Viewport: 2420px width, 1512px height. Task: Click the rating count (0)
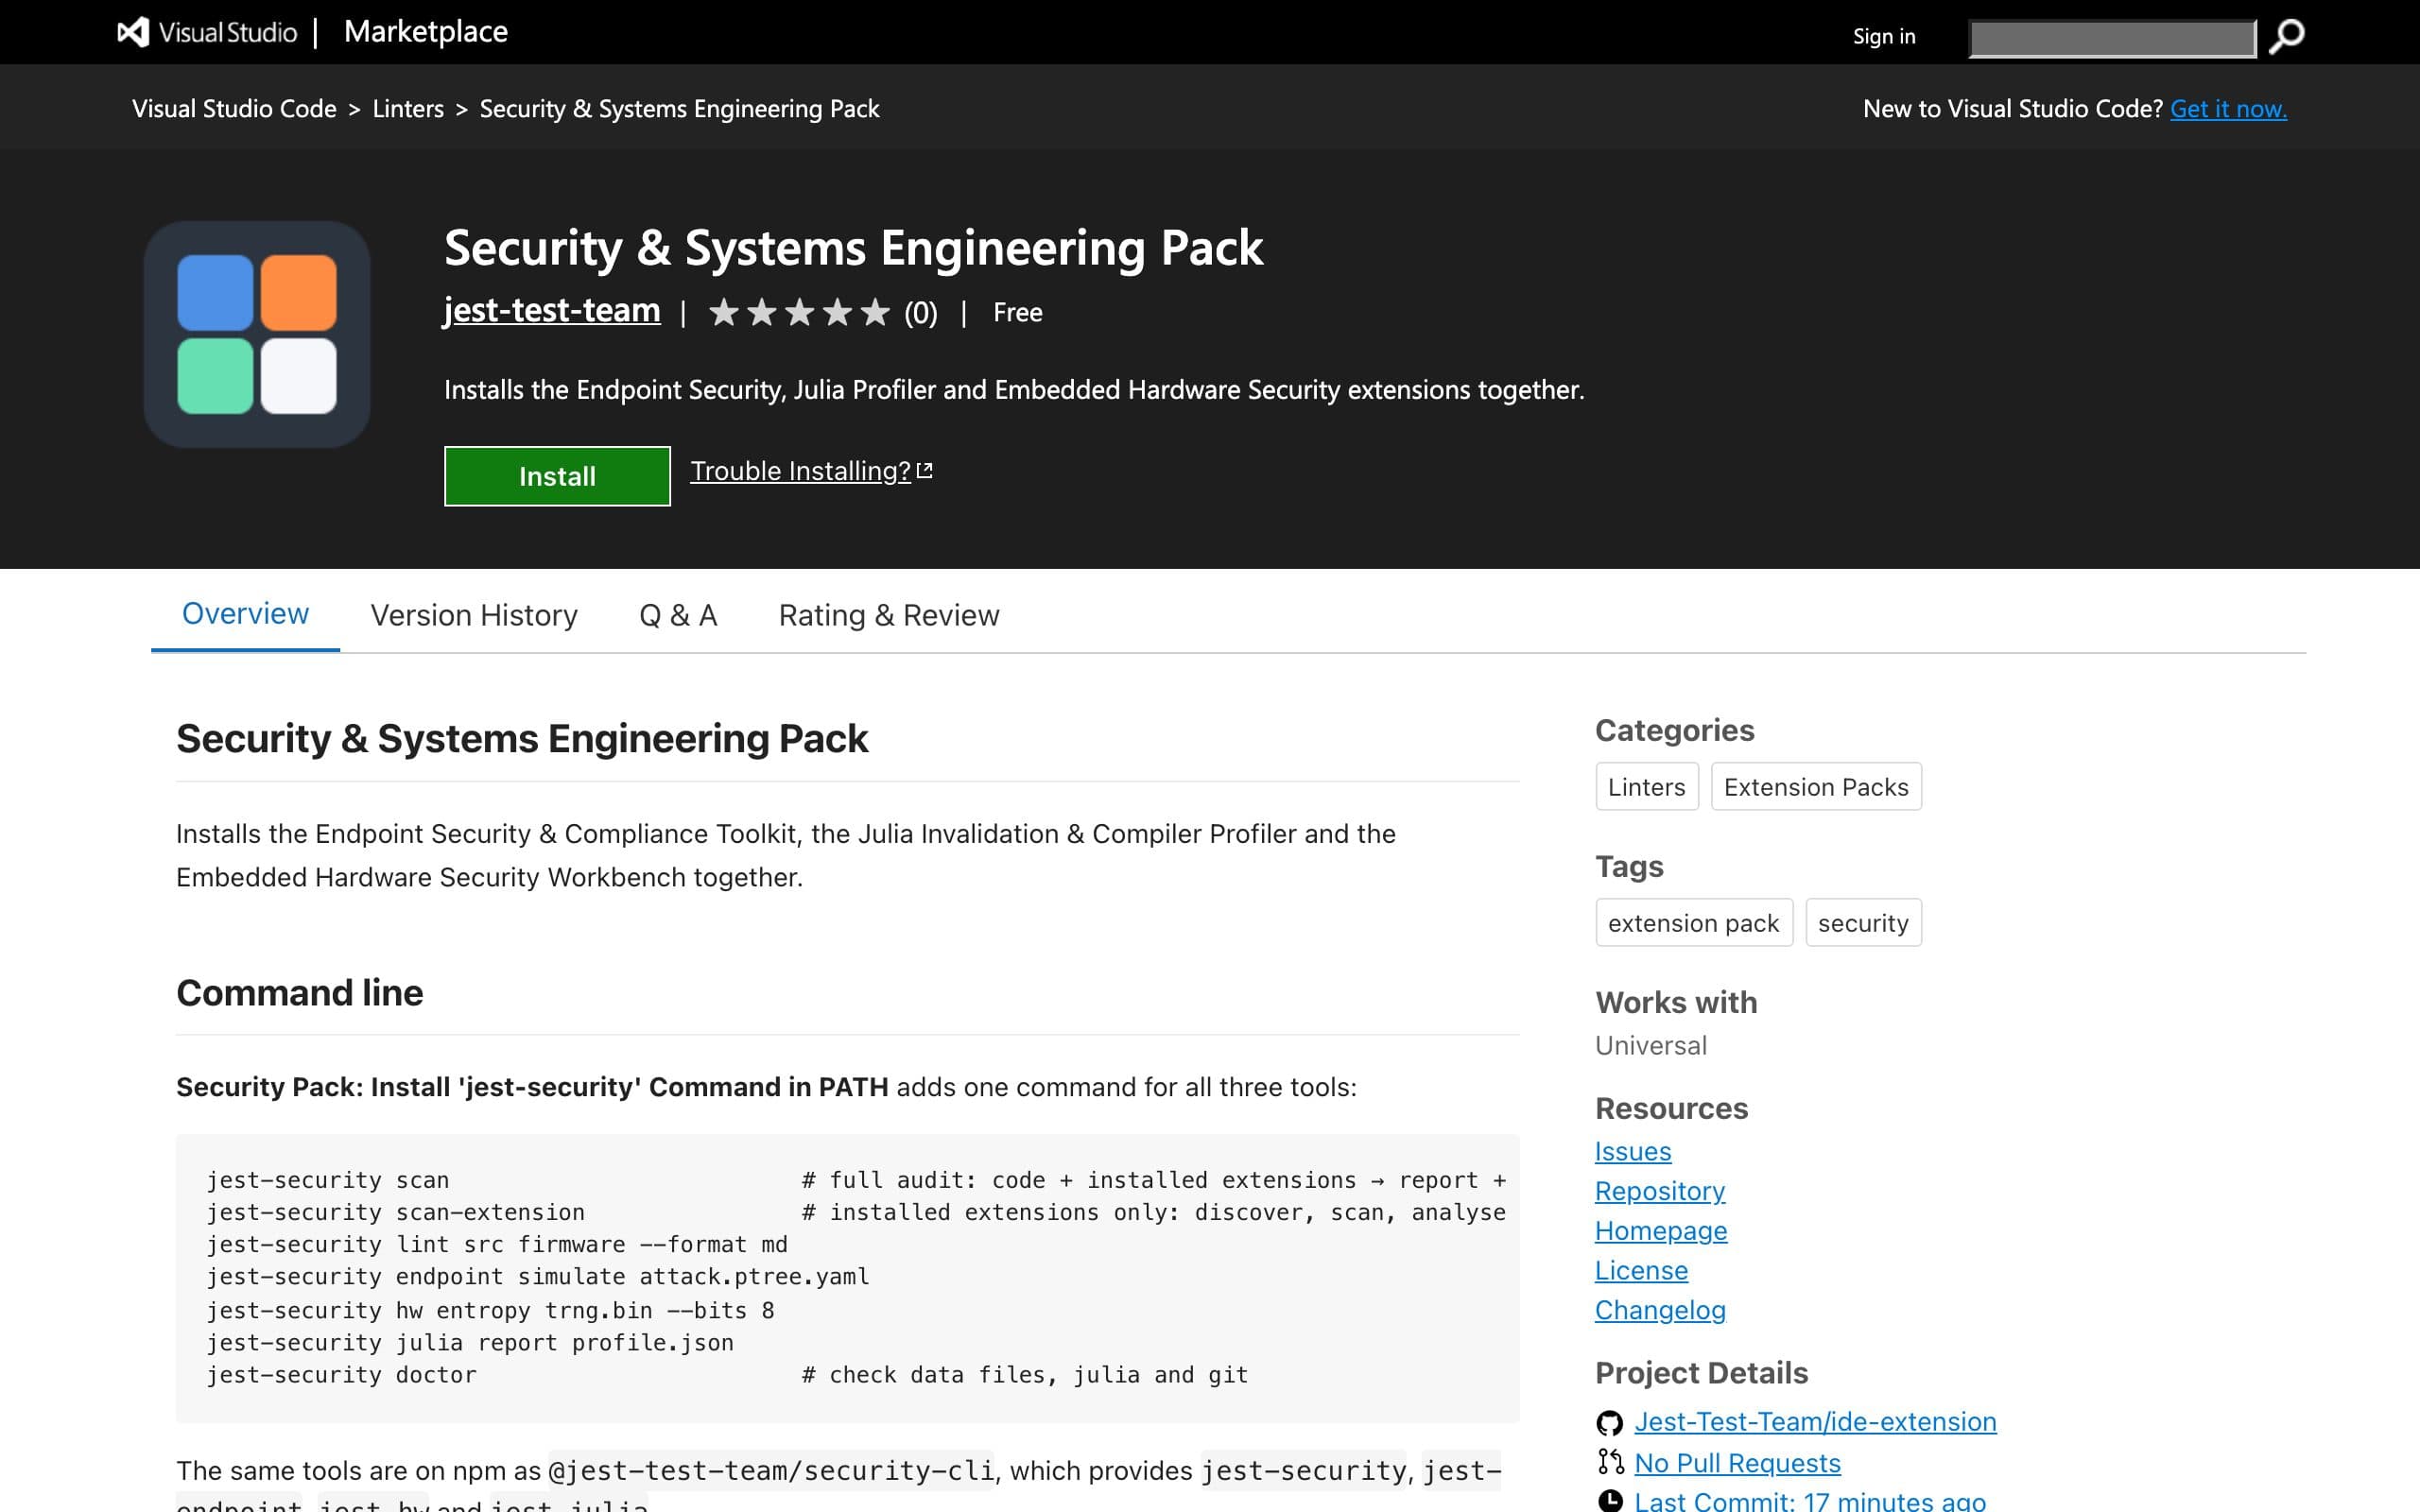click(921, 313)
